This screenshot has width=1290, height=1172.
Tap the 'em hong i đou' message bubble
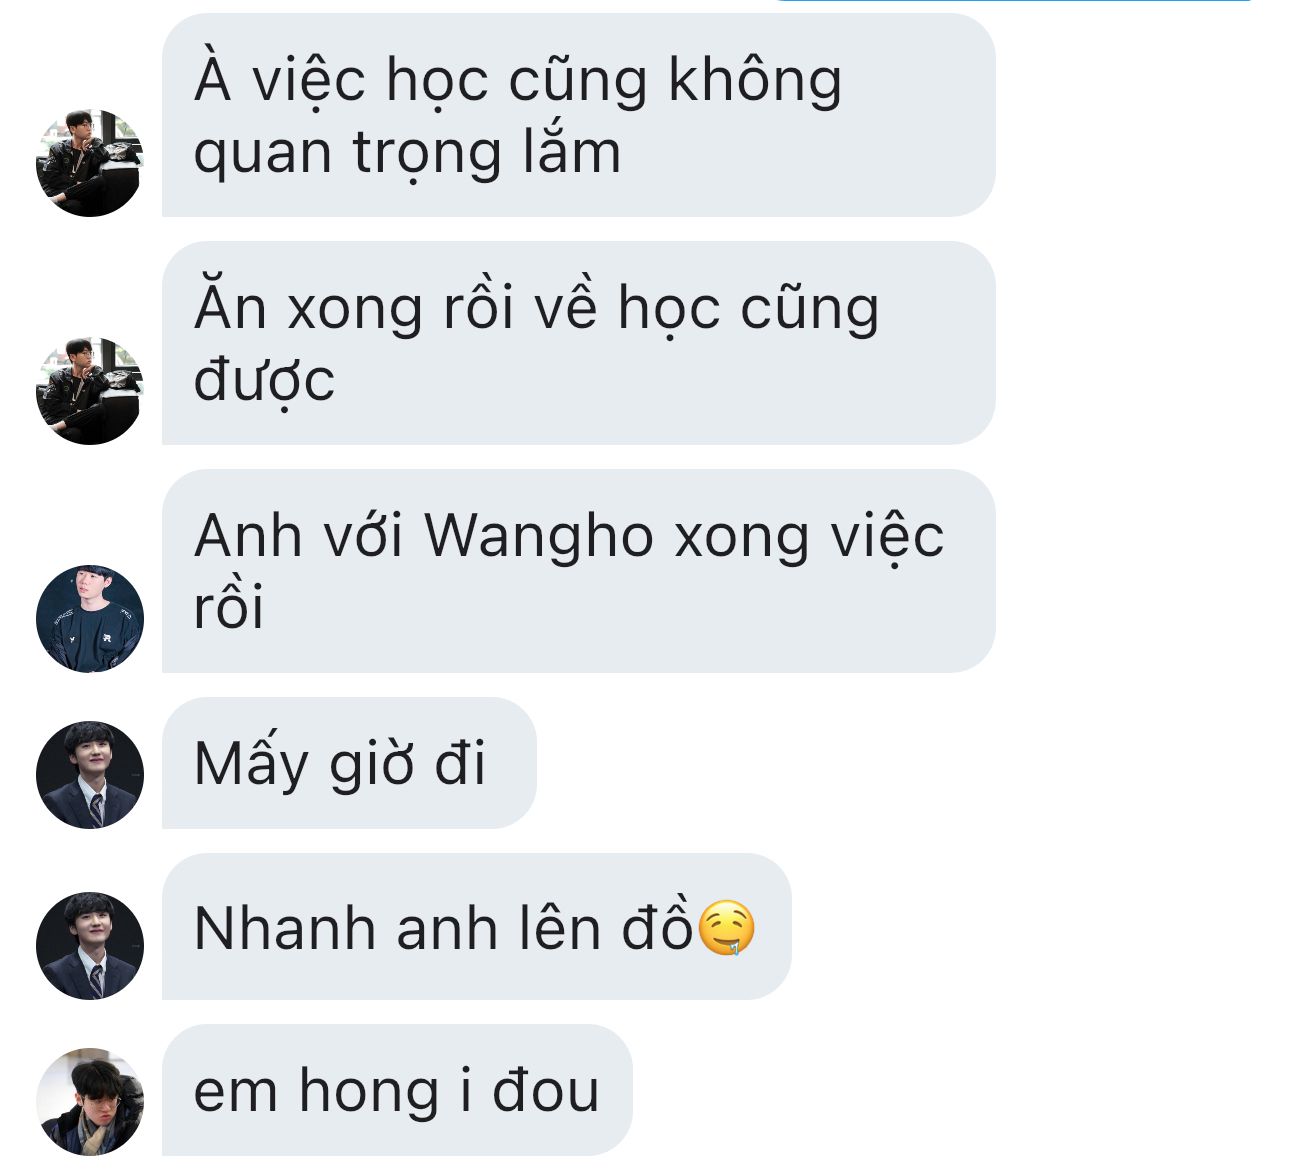tap(397, 1090)
